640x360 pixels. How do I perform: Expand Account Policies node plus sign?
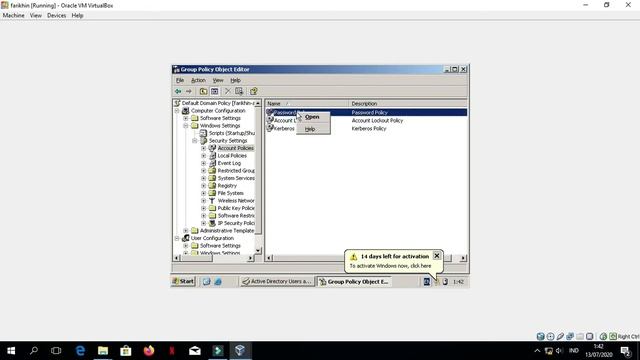click(204, 148)
